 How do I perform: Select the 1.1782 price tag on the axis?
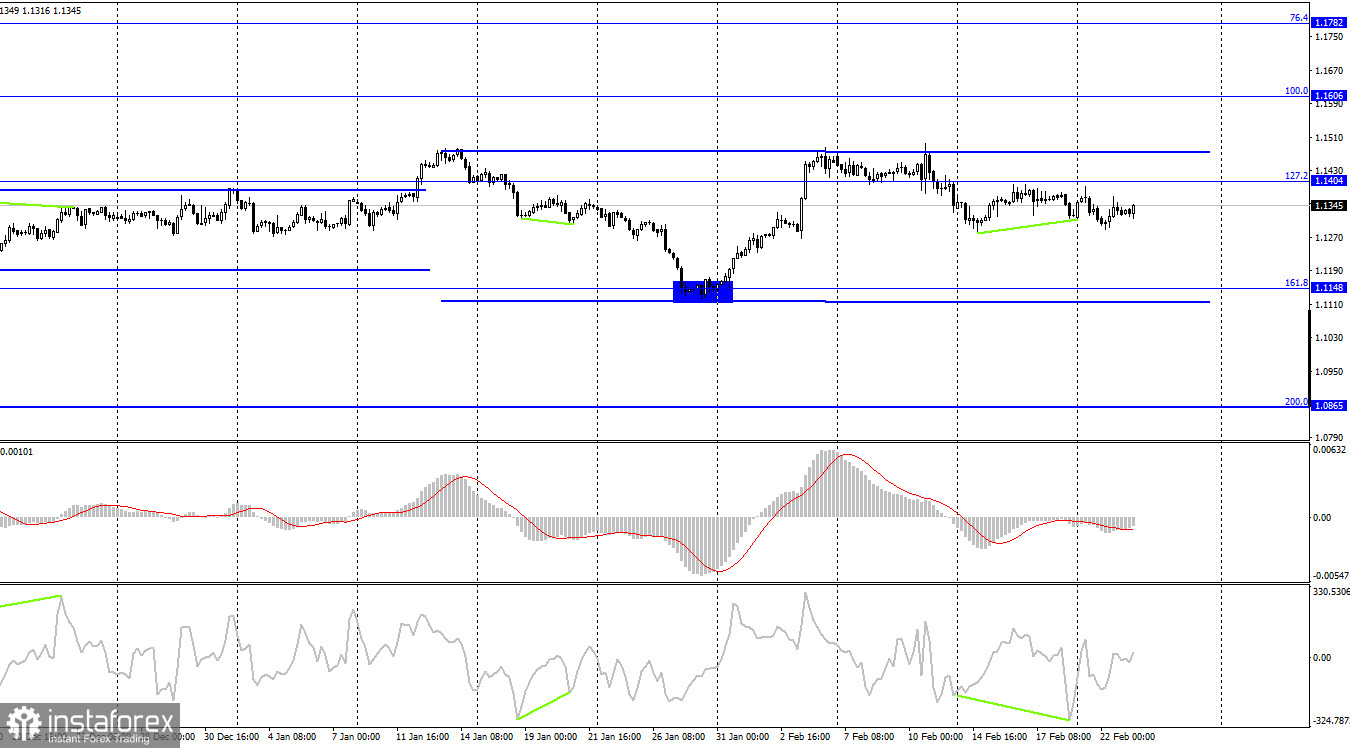(x=1329, y=22)
